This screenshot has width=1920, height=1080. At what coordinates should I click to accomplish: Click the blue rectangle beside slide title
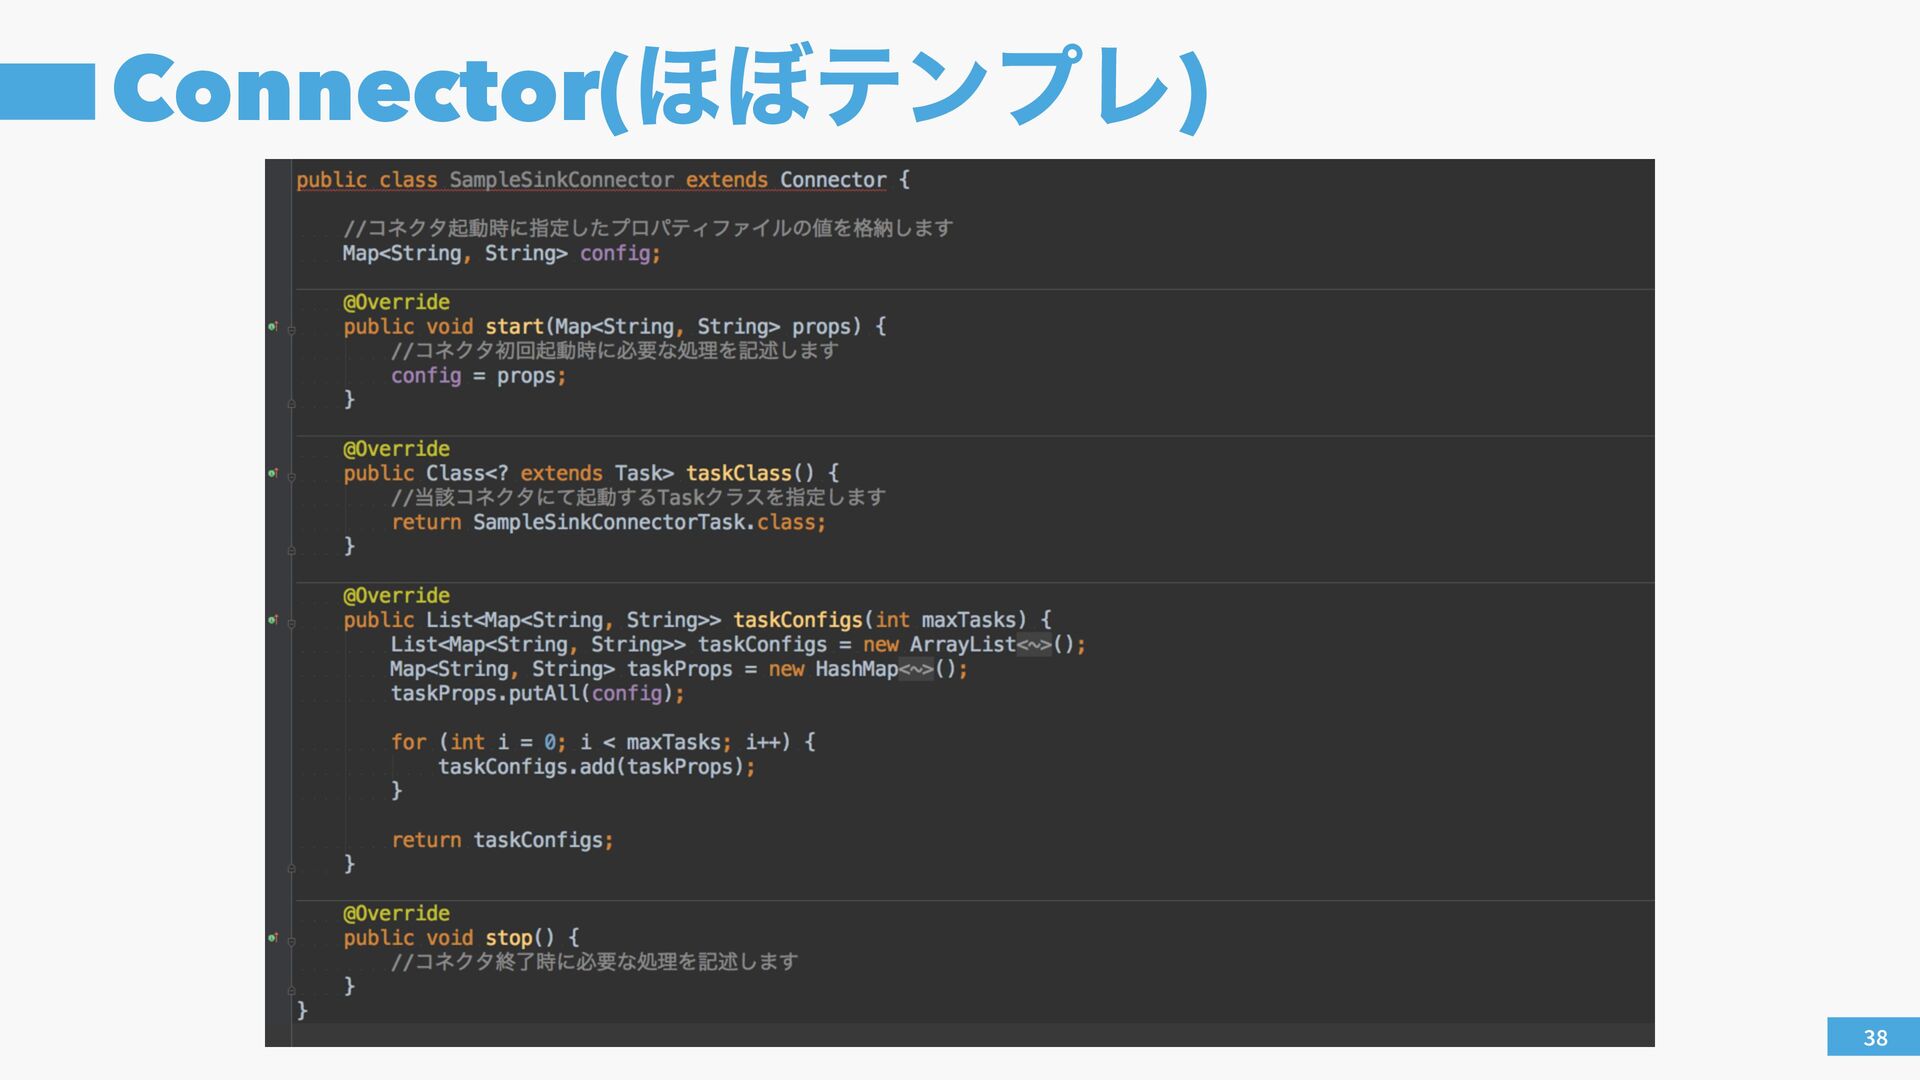pyautogui.click(x=47, y=91)
